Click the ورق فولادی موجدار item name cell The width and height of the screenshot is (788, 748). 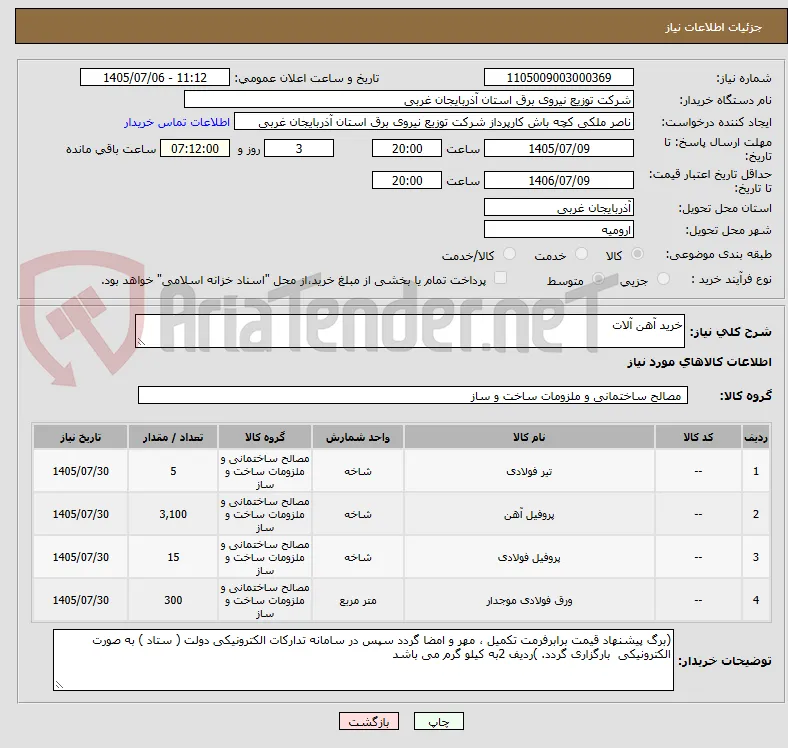tap(529, 600)
